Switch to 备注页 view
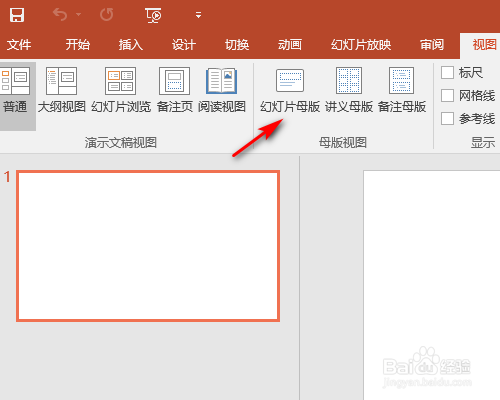The height and width of the screenshot is (400, 500). pos(175,90)
